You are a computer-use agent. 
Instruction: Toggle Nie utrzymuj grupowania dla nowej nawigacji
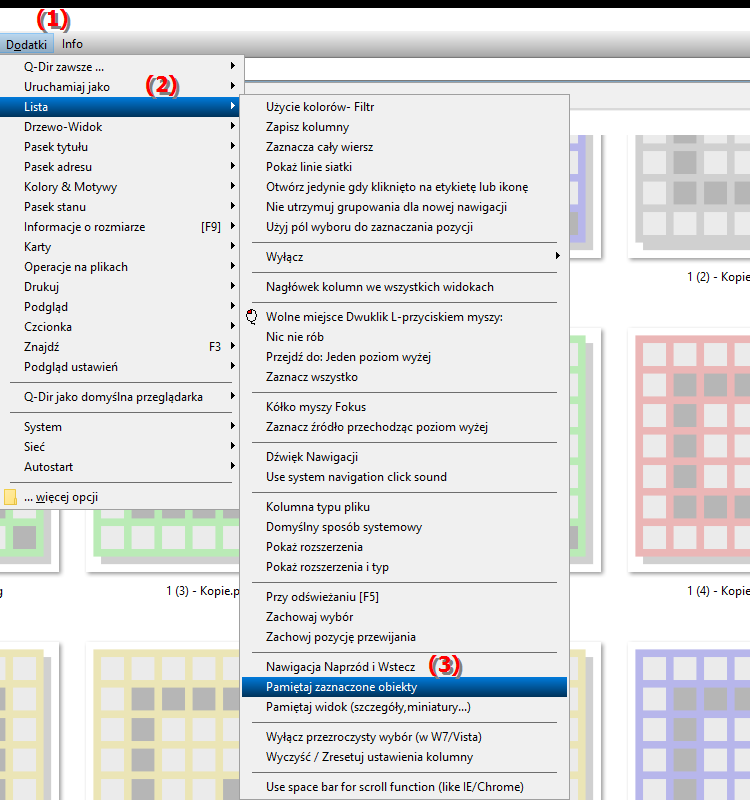coord(404,207)
